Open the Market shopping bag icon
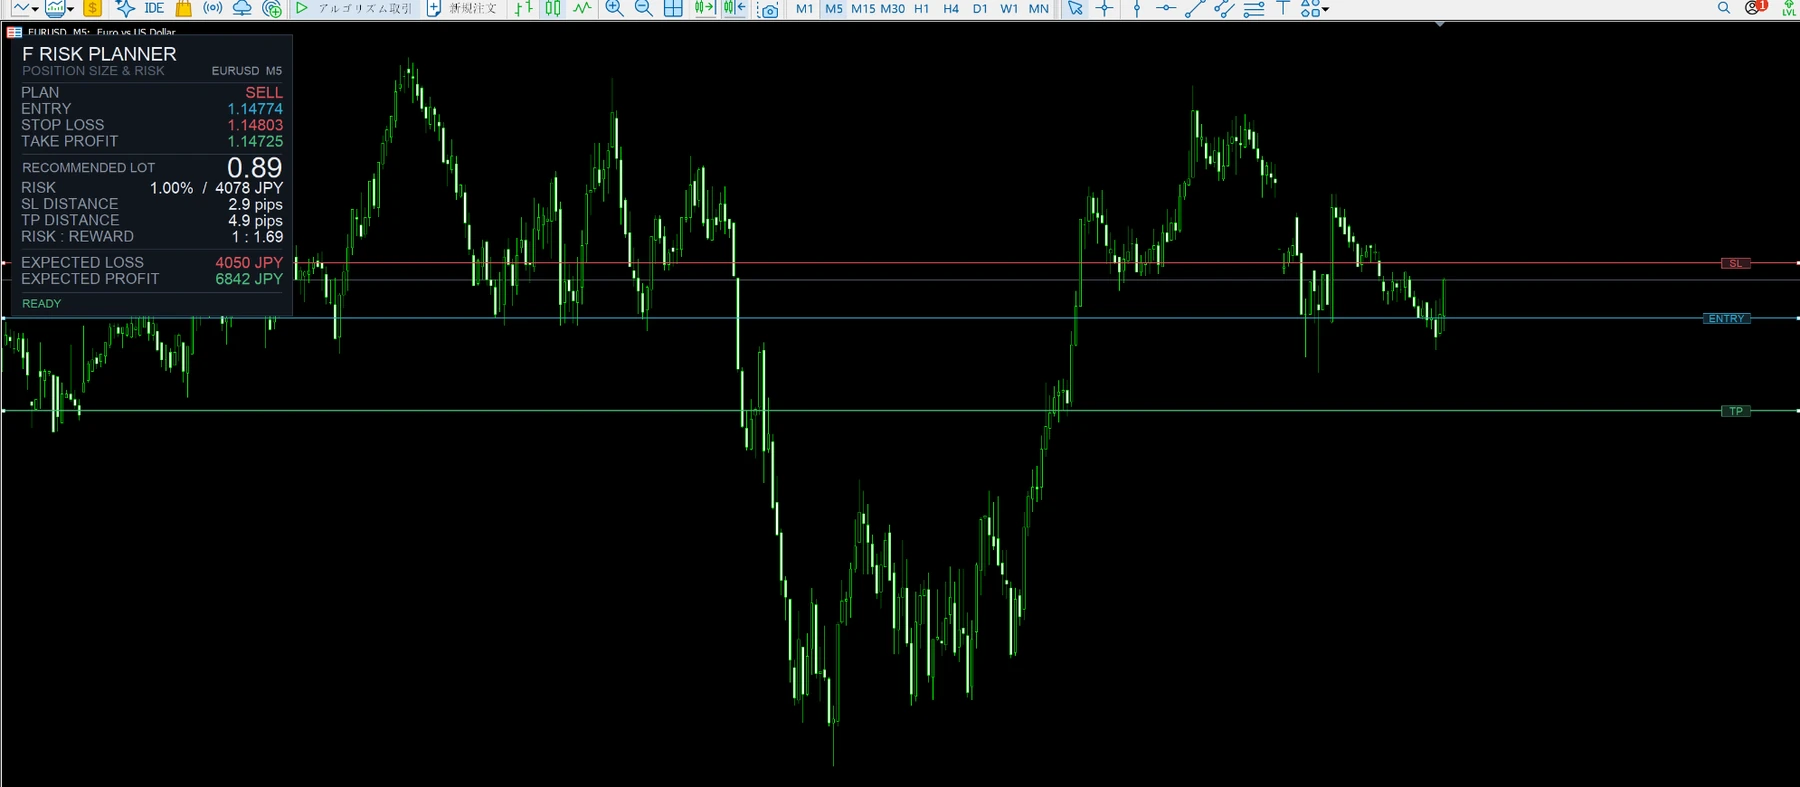The width and height of the screenshot is (1800, 787). pyautogui.click(x=184, y=8)
